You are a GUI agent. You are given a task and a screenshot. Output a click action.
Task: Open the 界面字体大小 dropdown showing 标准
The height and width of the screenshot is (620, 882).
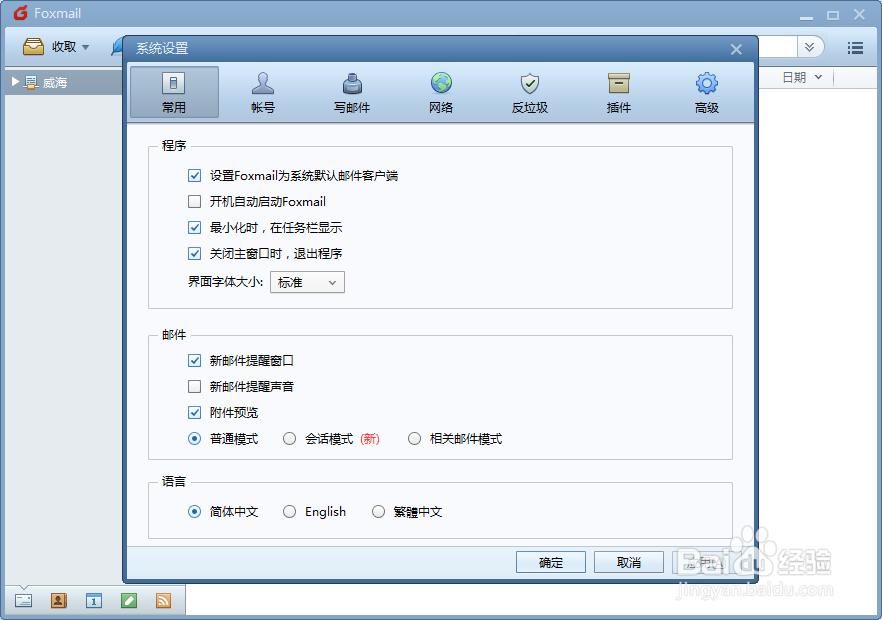(307, 282)
